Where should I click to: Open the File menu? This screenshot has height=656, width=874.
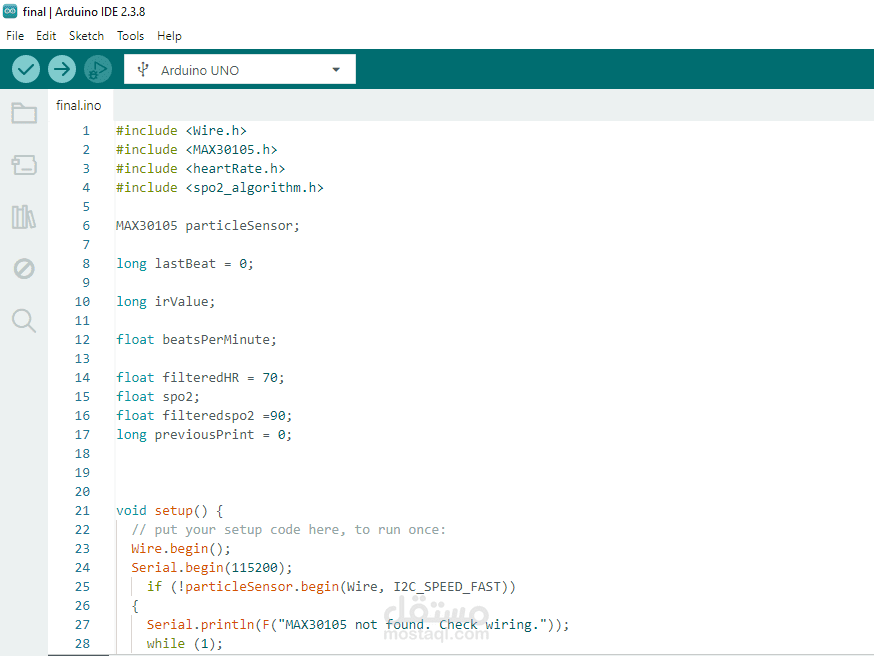pyautogui.click(x=15, y=36)
